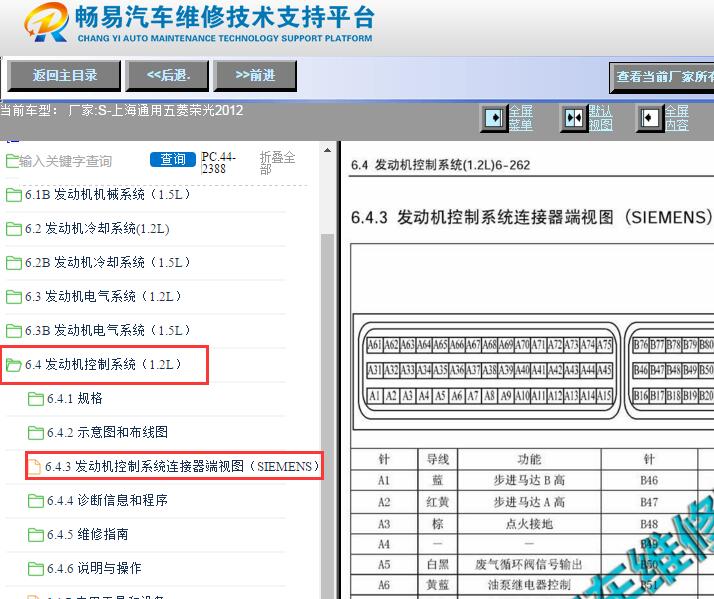Collapse 6.4 发动机控制系统（1.2L）
This screenshot has width=714, height=599.
(103, 364)
